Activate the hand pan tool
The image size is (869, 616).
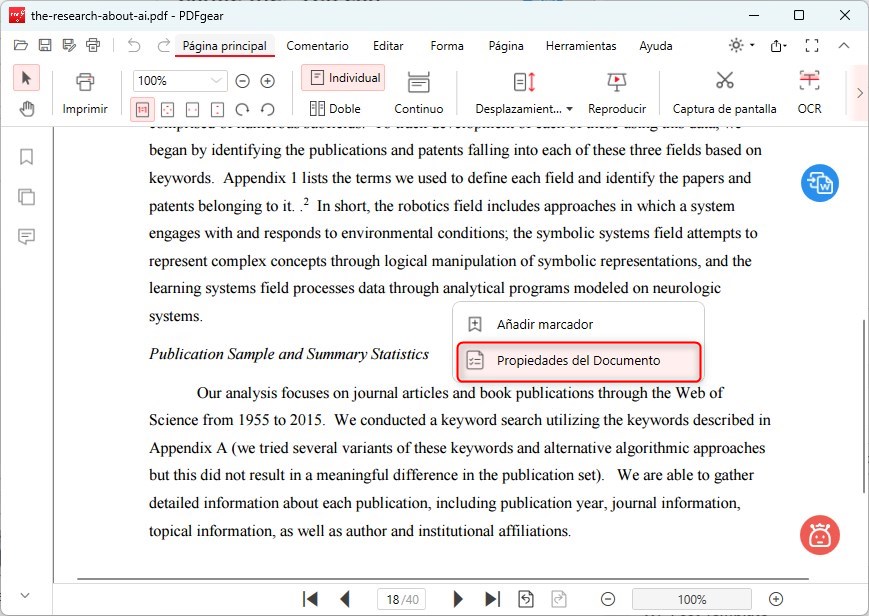point(27,110)
